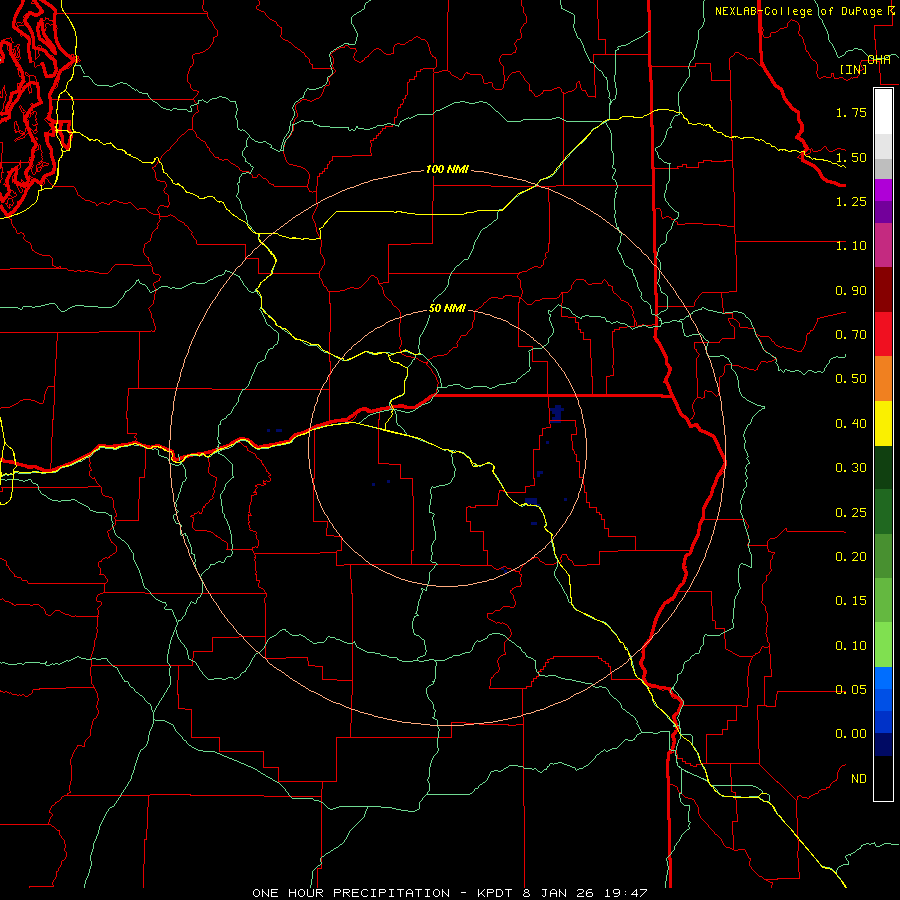Click the 1.10 legend value
Image resolution: width=900 pixels, height=900 pixels.
pos(851,246)
